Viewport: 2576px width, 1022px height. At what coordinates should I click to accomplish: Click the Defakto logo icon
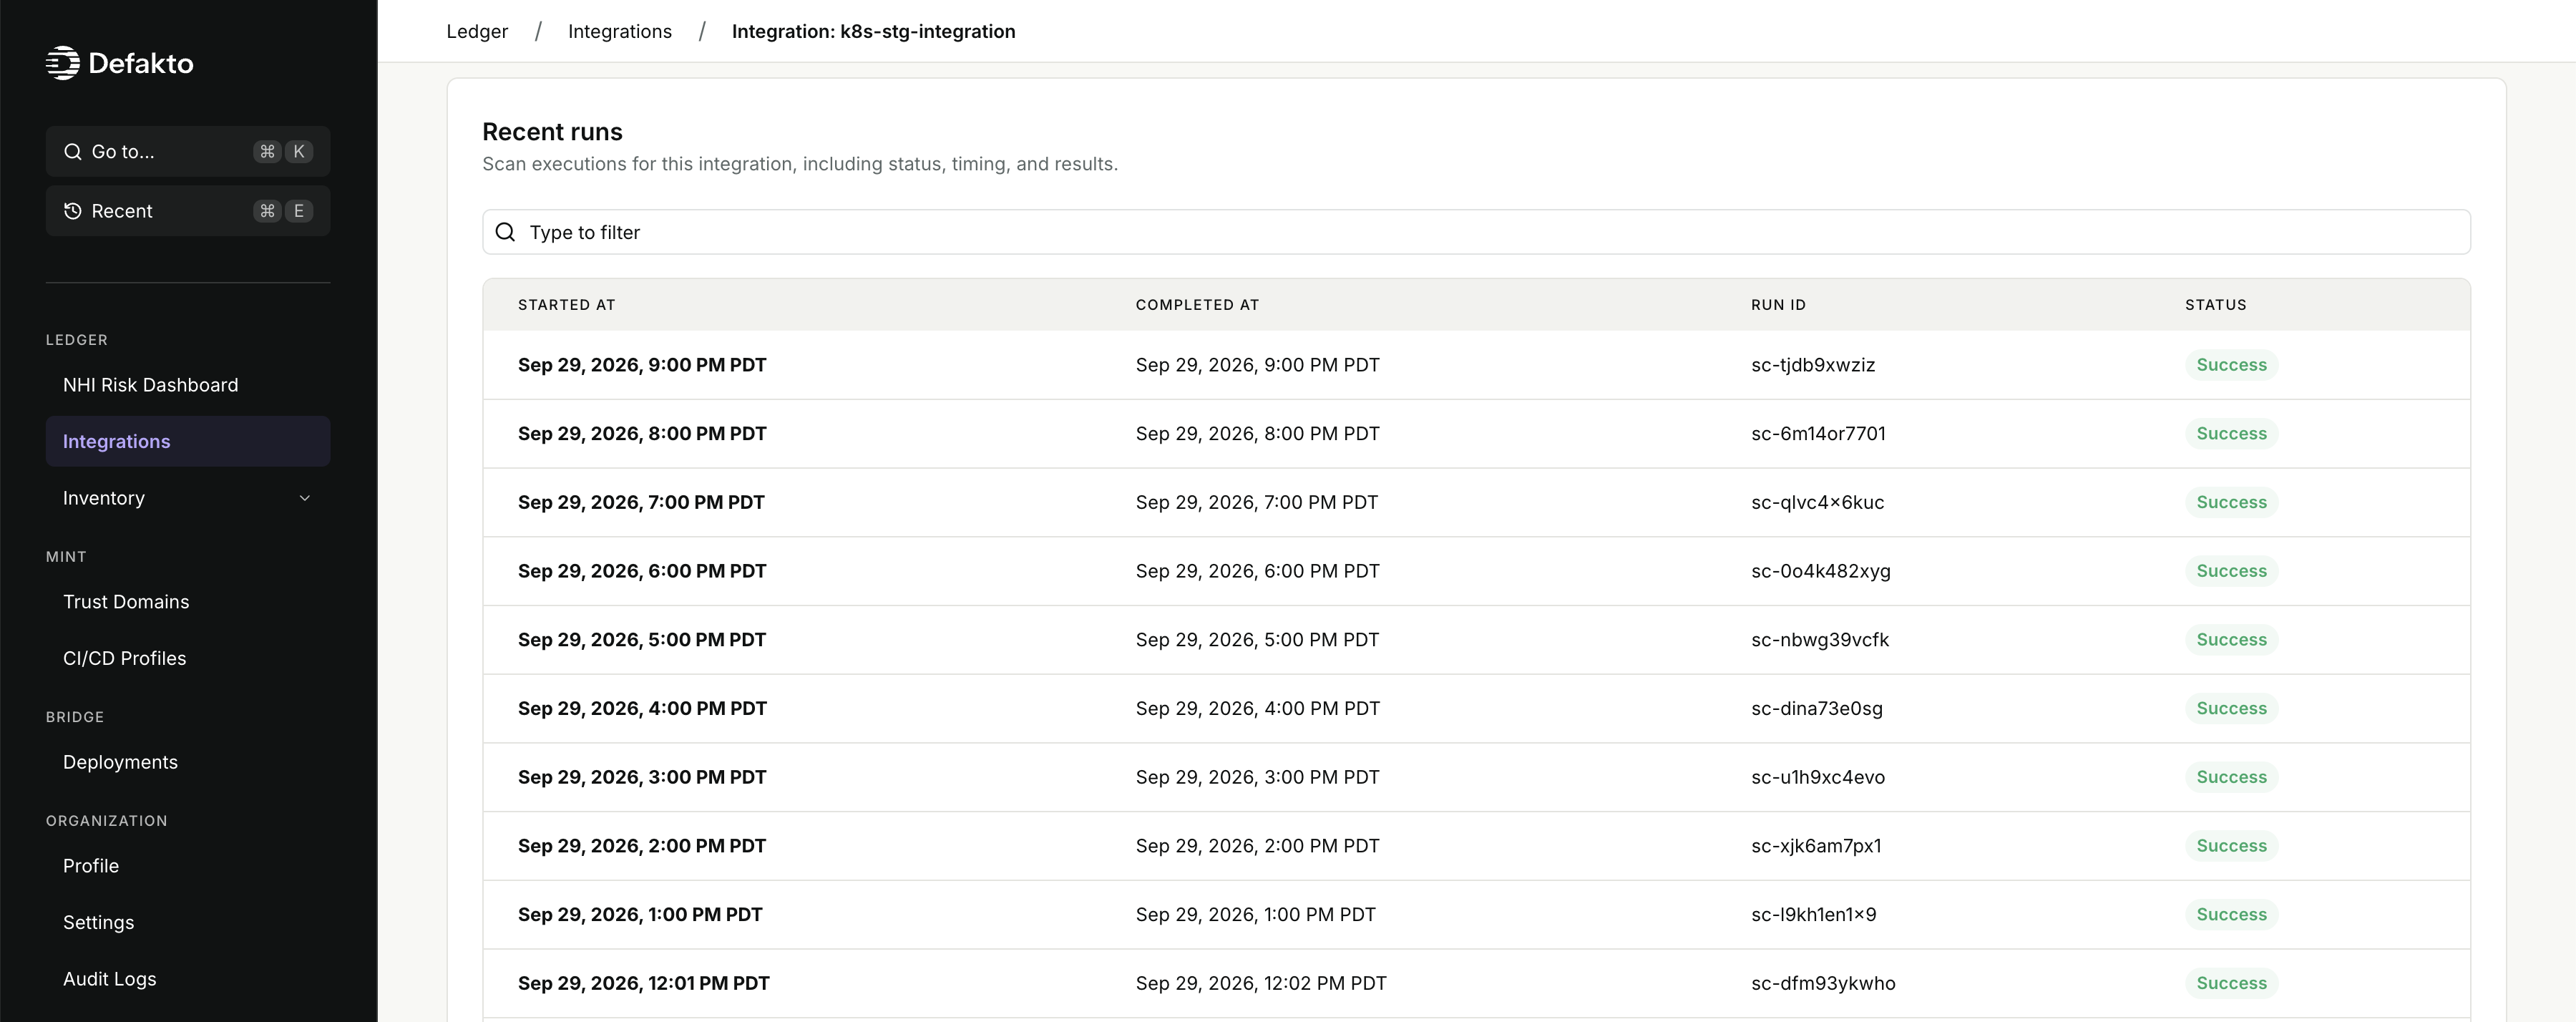point(63,63)
